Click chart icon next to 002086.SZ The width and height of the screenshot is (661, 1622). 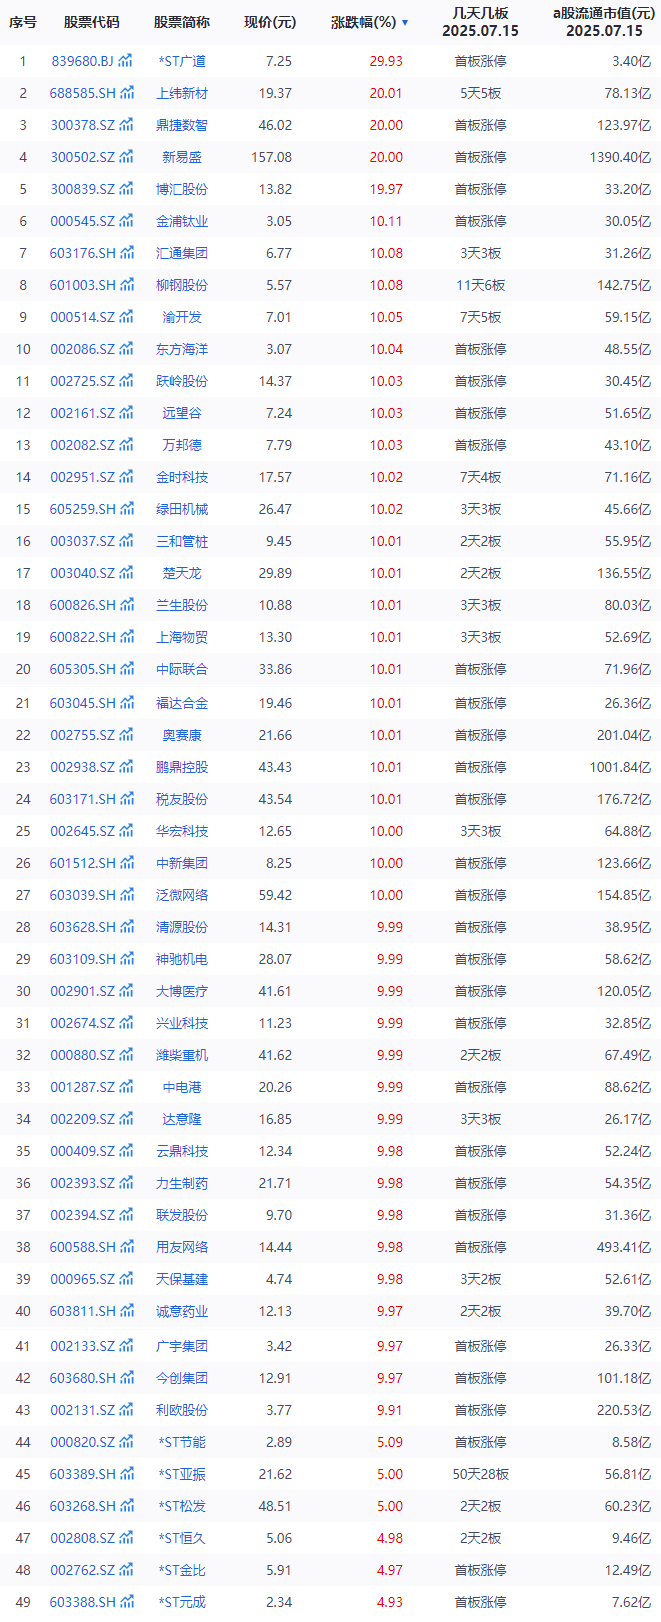click(x=126, y=349)
